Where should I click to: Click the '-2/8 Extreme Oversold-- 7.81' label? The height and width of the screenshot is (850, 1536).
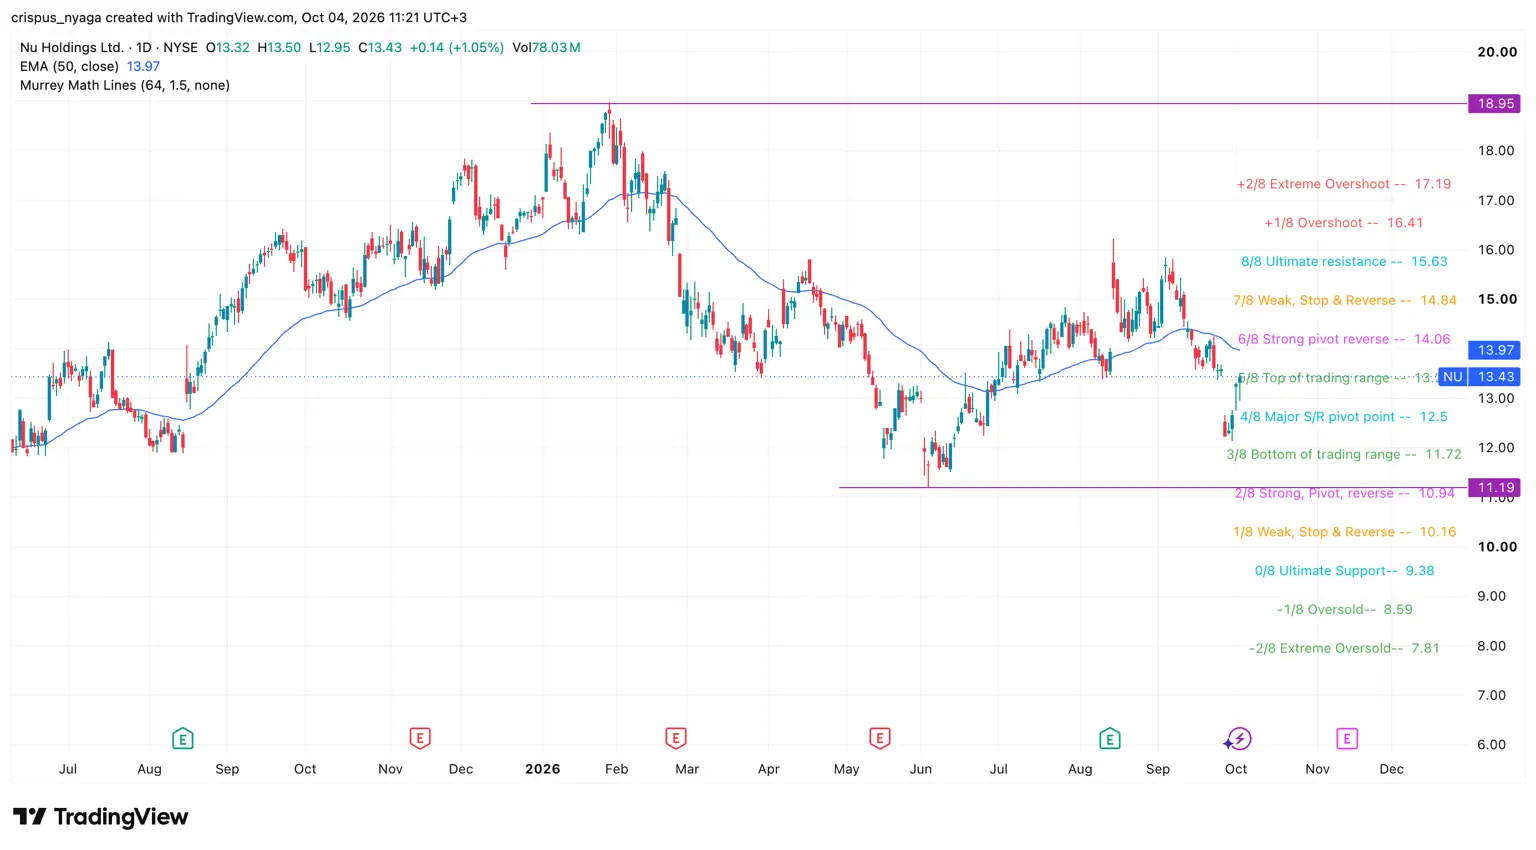[x=1344, y=648]
